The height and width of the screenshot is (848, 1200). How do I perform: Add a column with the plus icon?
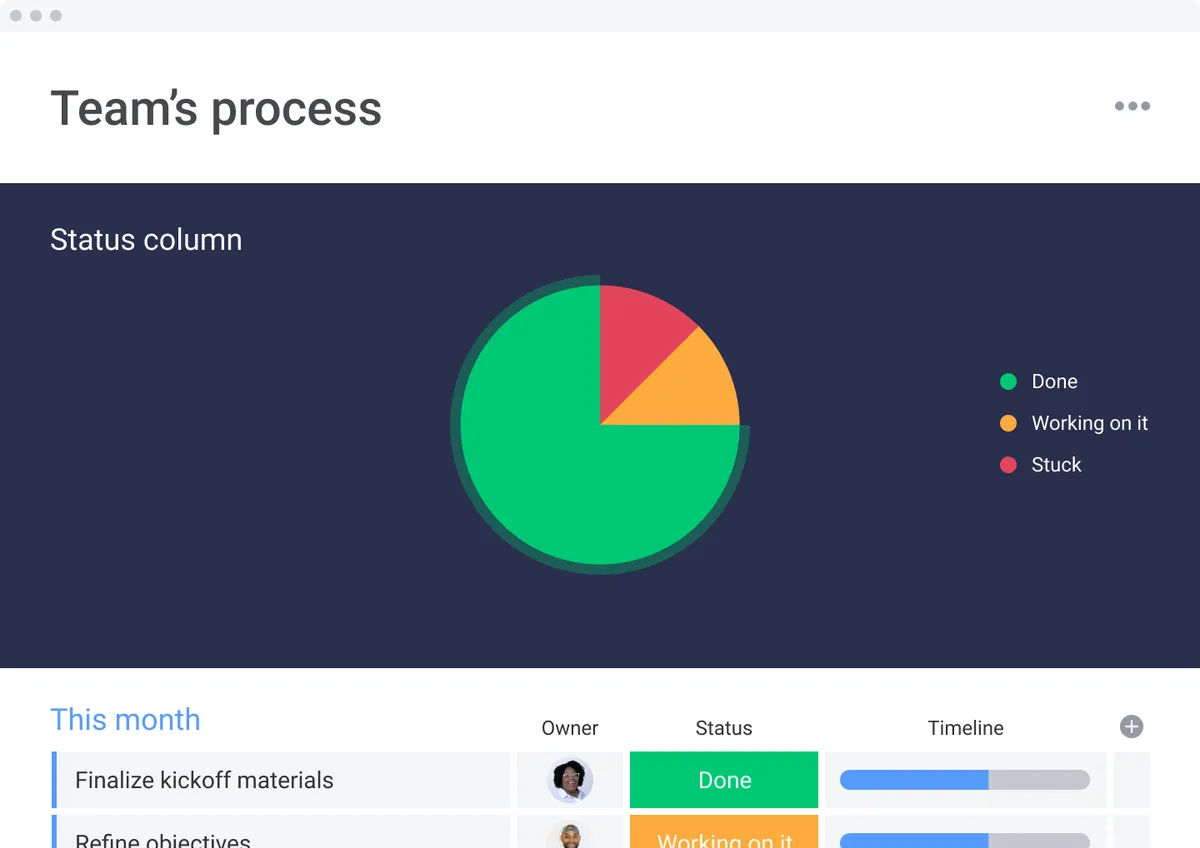point(1131,727)
